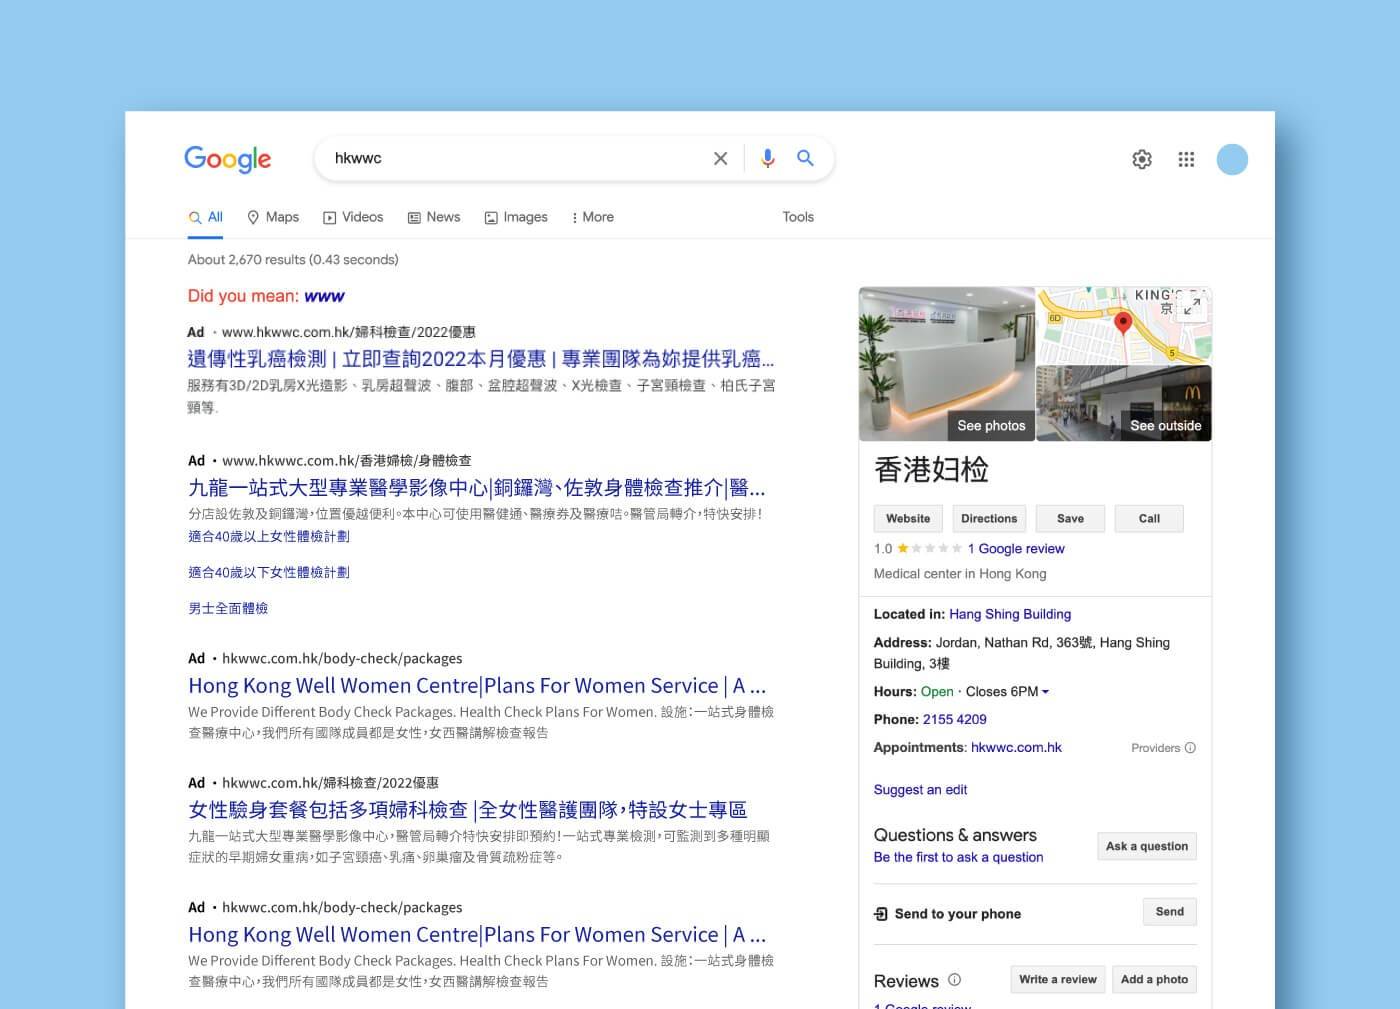
Task: Open 男士全面體檢 sitelink
Action: point(228,608)
